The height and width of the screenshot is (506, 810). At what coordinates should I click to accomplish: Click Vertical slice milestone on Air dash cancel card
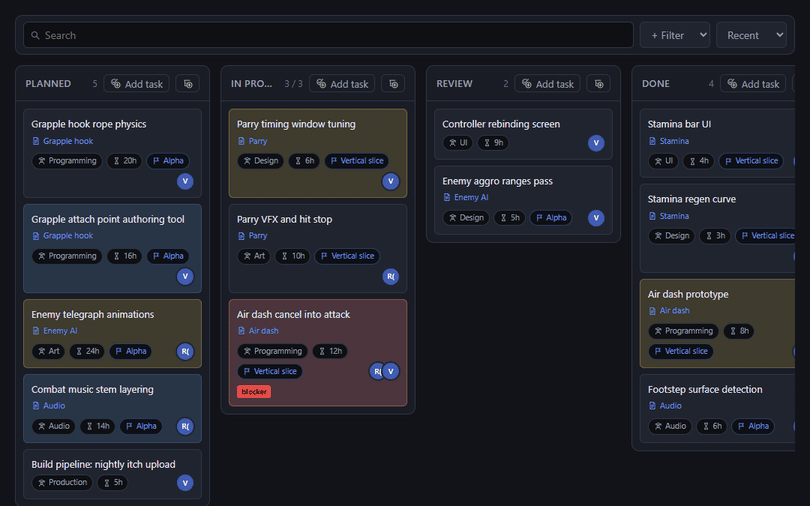[270, 372]
